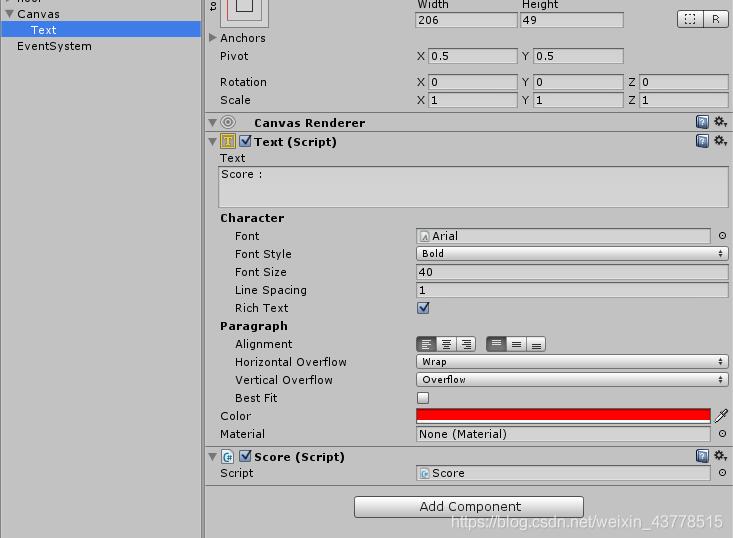Set horizontal alignment to right
This screenshot has height=538, width=733.
coord(466,344)
